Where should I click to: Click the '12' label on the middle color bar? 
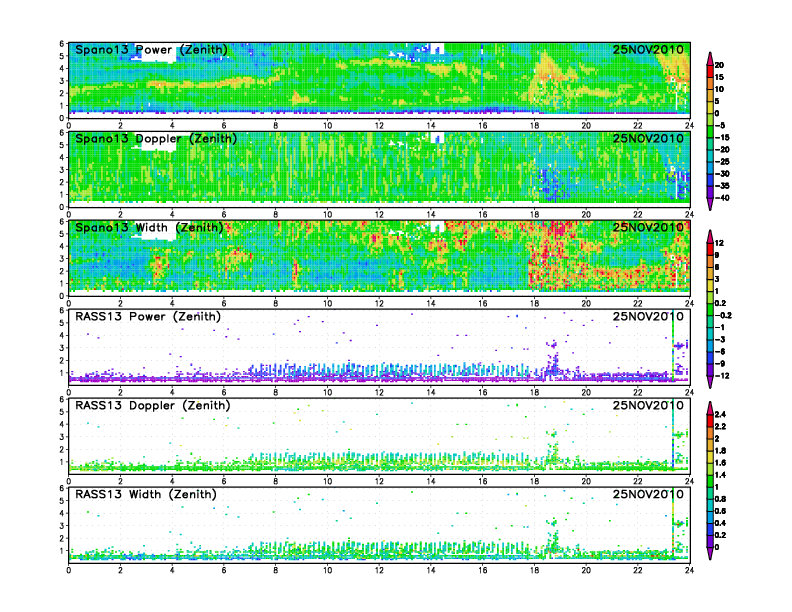click(x=719, y=243)
